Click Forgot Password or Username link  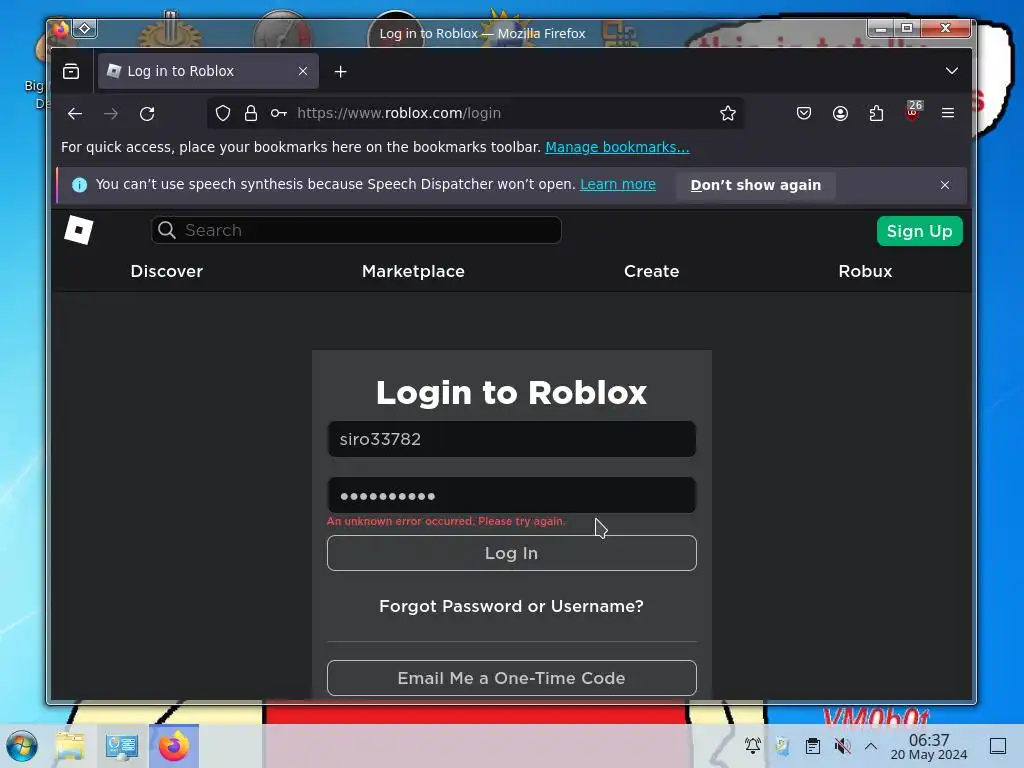511,607
